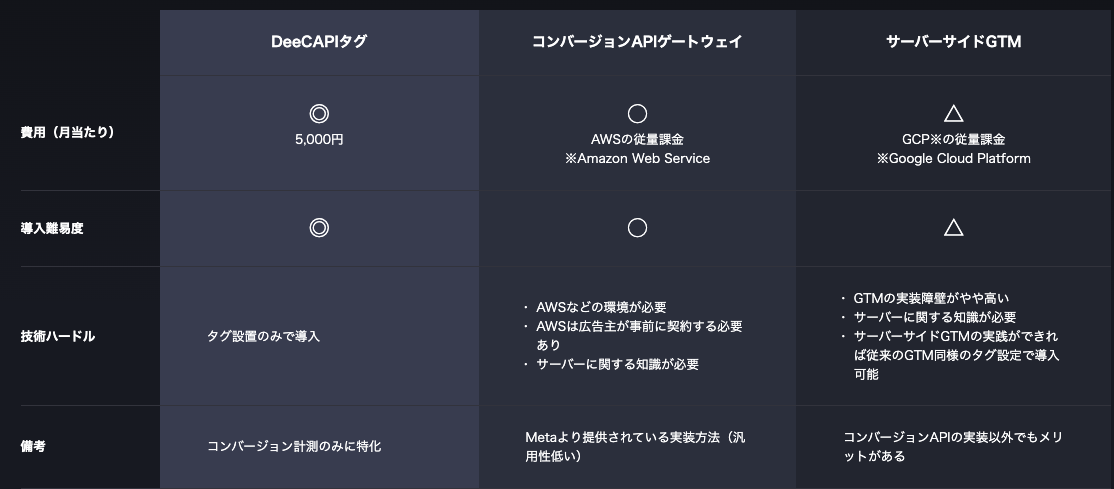Click the circle icon in Gateway 導入難易度 row
Screen dimensions: 1114x489
coord(637,228)
